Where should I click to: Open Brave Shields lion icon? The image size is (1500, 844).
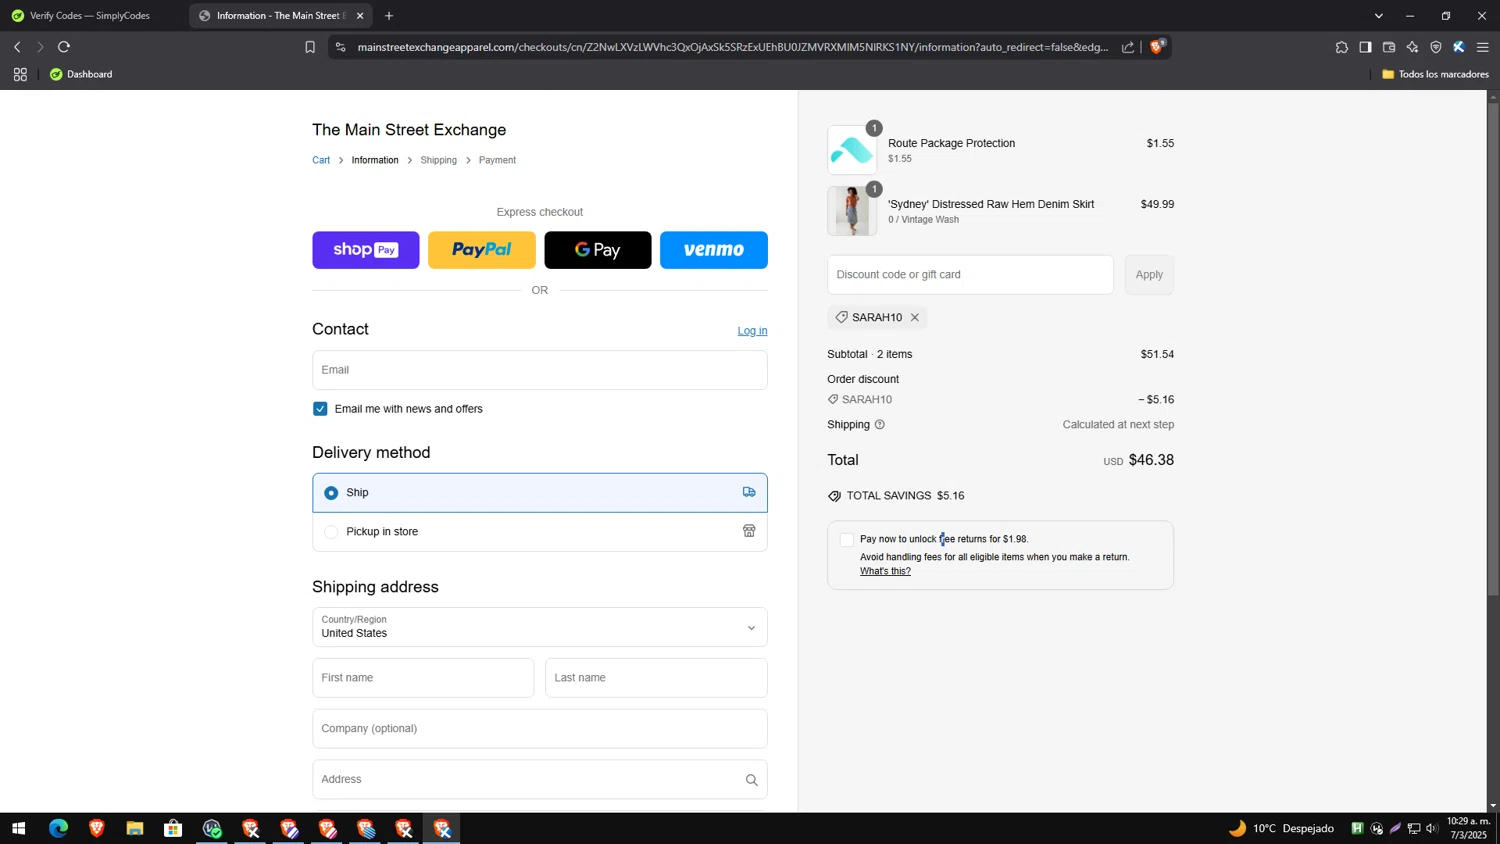pyautogui.click(x=1157, y=47)
